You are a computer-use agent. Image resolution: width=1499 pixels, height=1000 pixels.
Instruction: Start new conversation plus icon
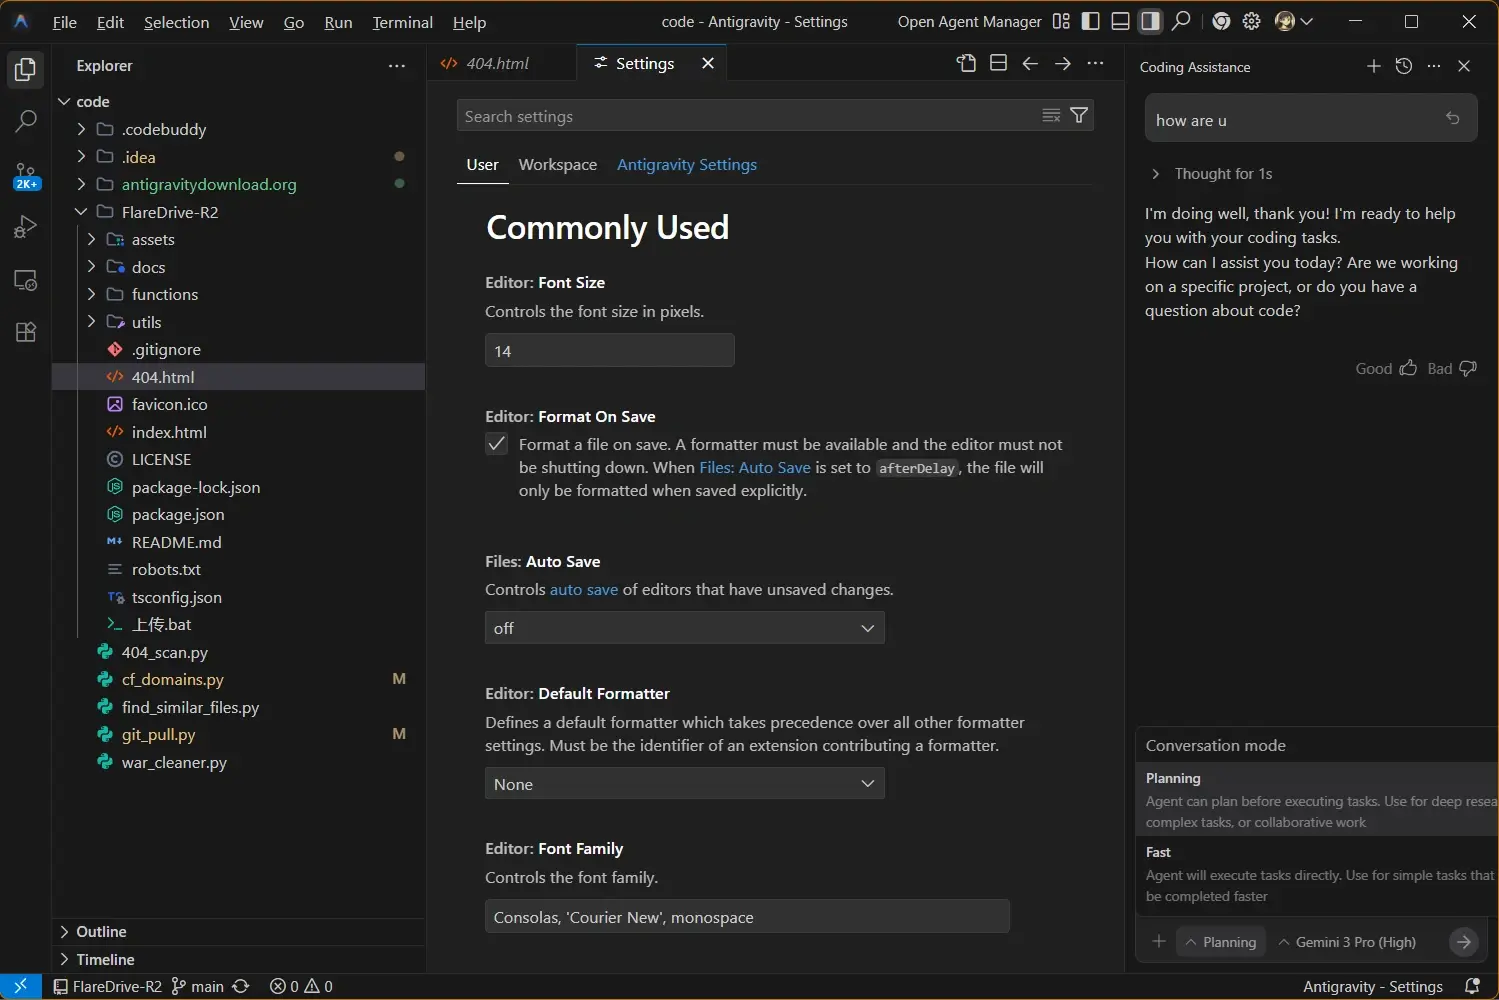click(x=1374, y=66)
